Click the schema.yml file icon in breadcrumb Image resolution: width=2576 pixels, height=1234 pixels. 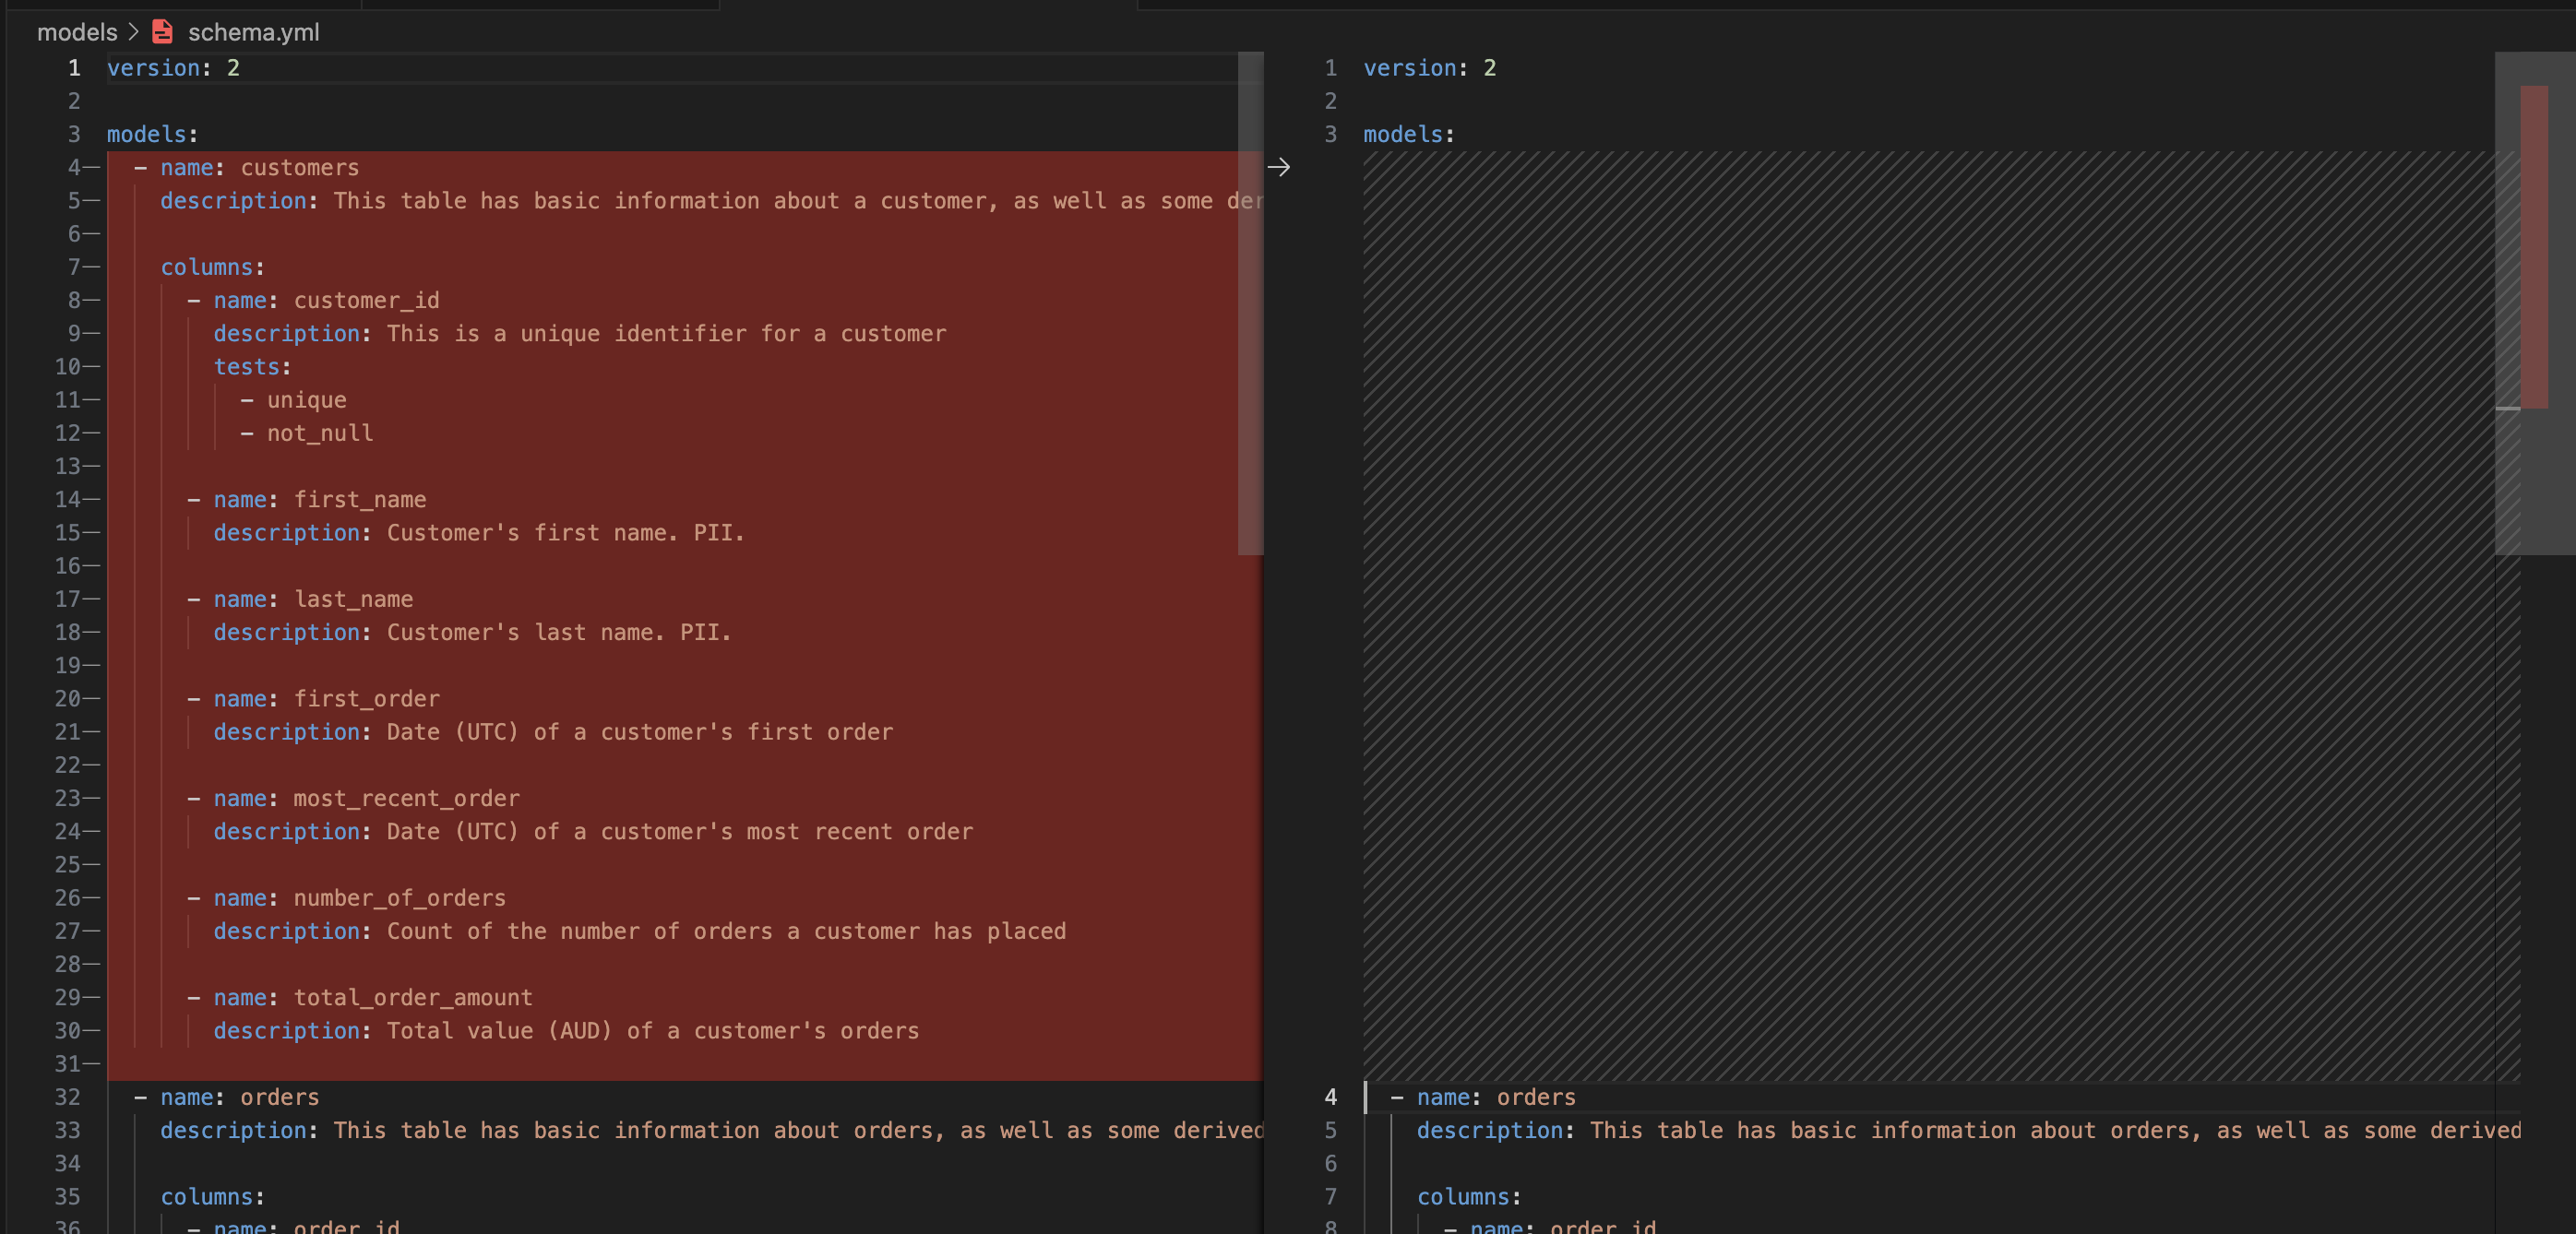162,32
